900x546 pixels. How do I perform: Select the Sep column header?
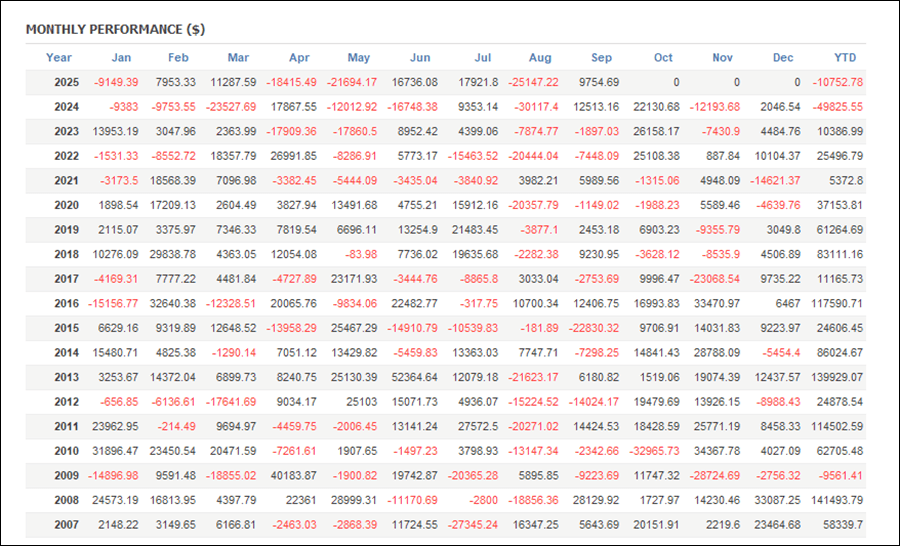(x=601, y=58)
